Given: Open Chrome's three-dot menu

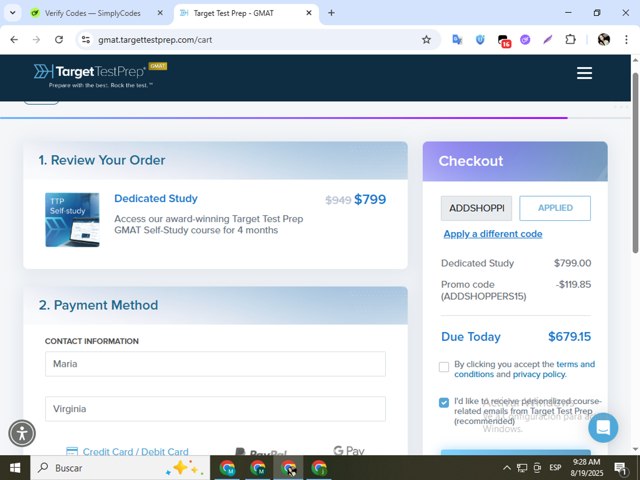Looking at the screenshot, I should click(x=626, y=40).
